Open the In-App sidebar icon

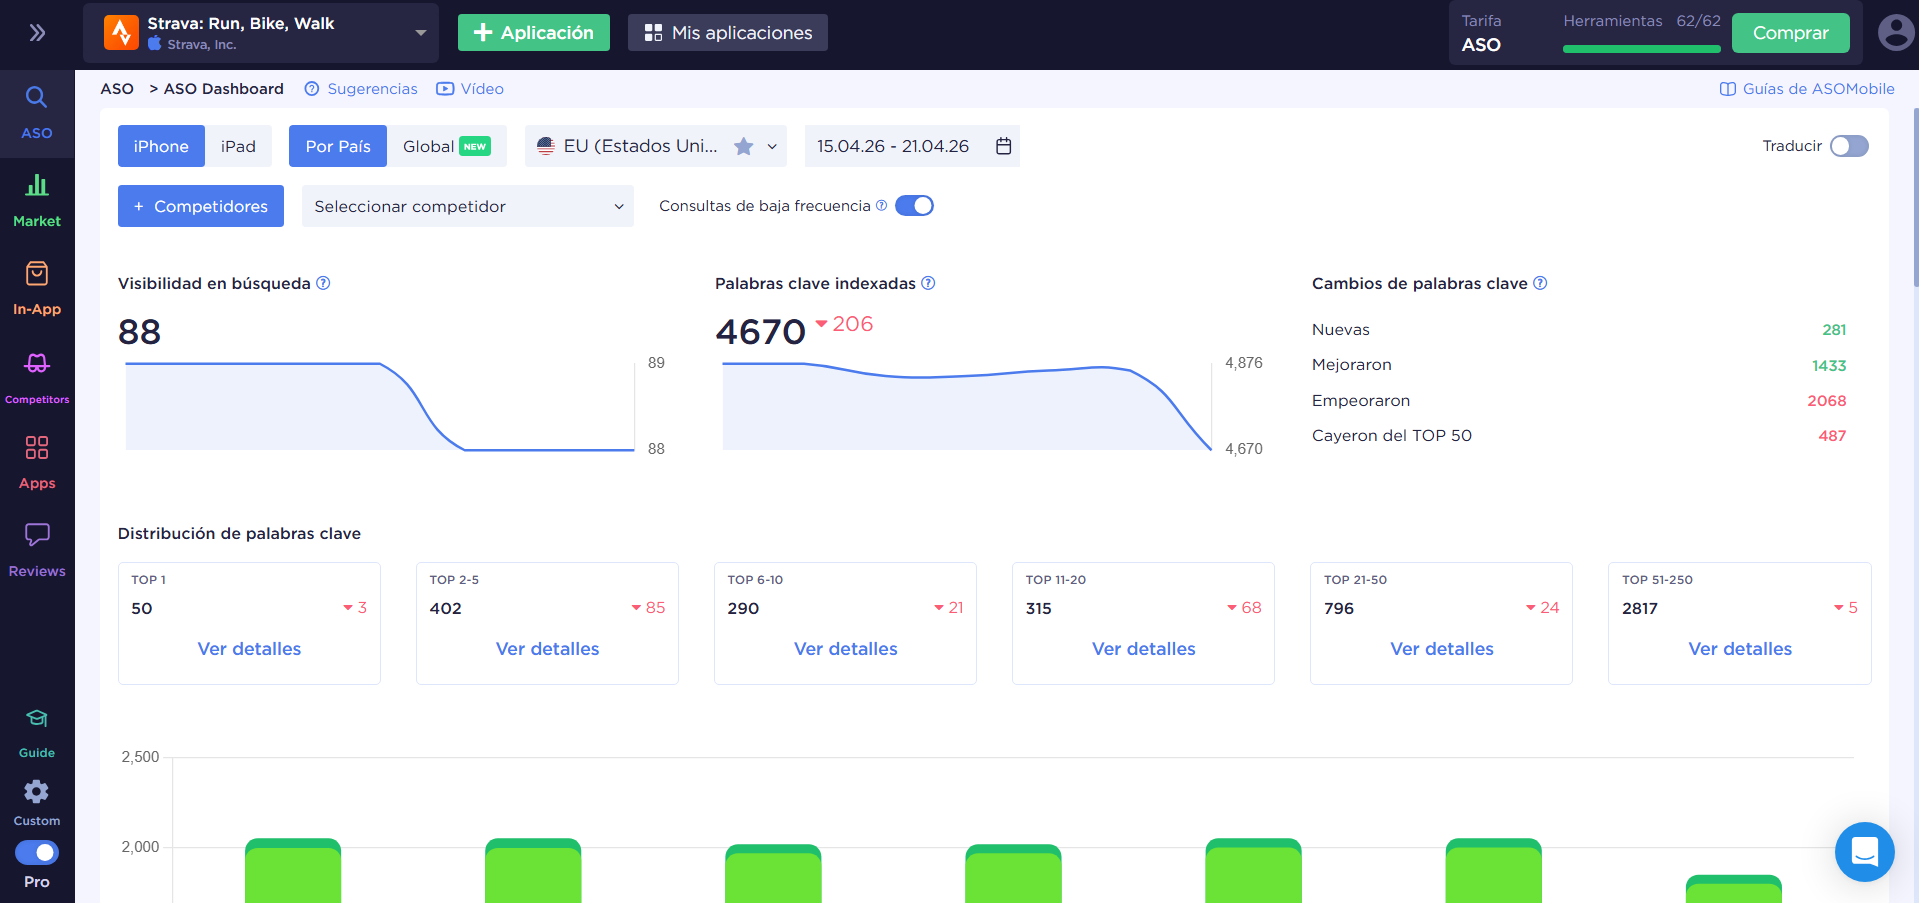[x=37, y=287]
